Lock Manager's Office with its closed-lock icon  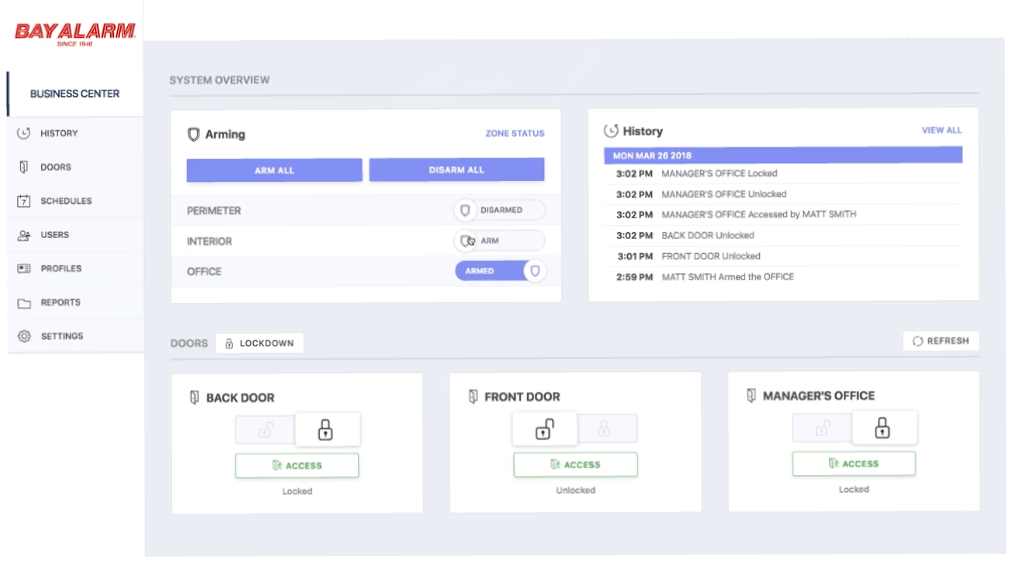pyautogui.click(x=884, y=428)
